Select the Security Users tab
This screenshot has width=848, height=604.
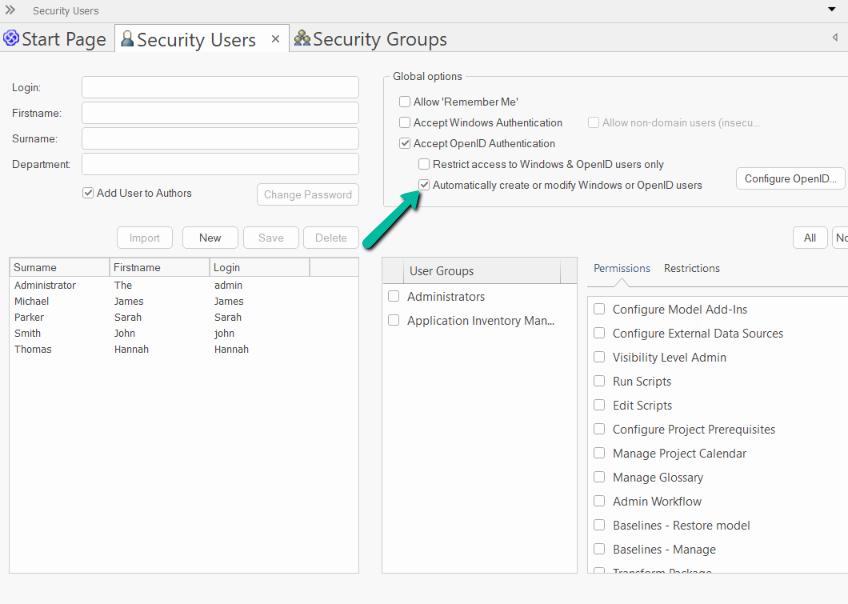[202, 39]
